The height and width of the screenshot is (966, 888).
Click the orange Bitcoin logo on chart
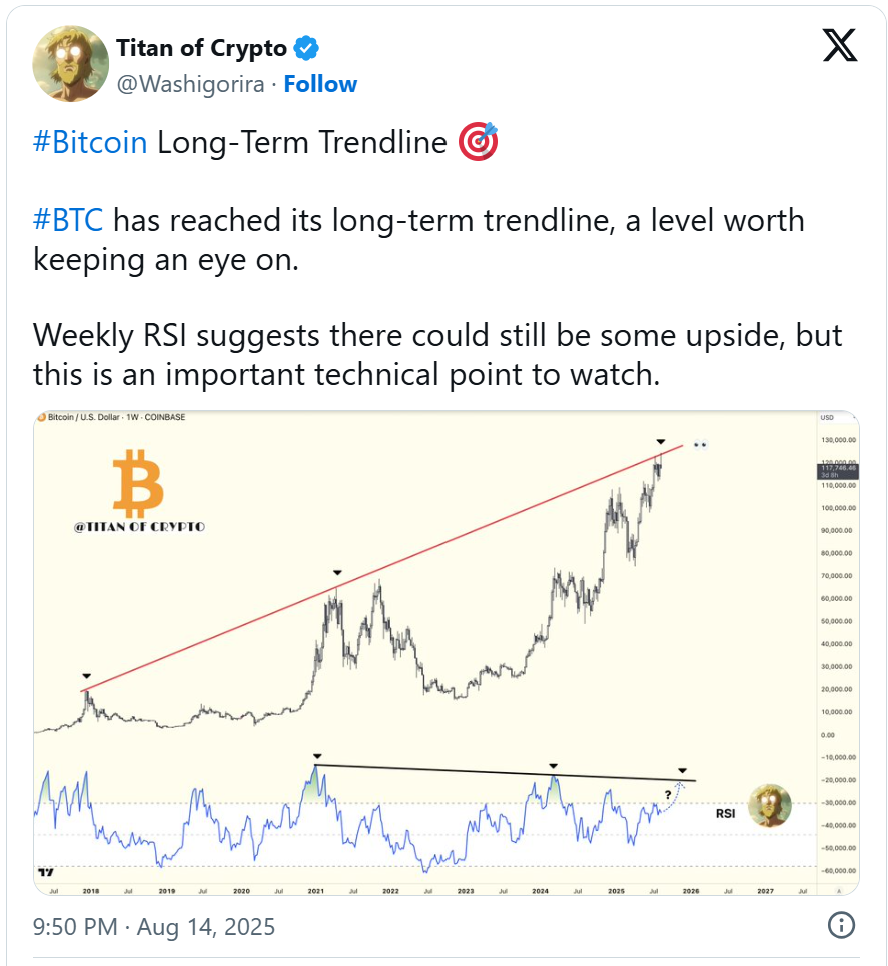tap(138, 484)
